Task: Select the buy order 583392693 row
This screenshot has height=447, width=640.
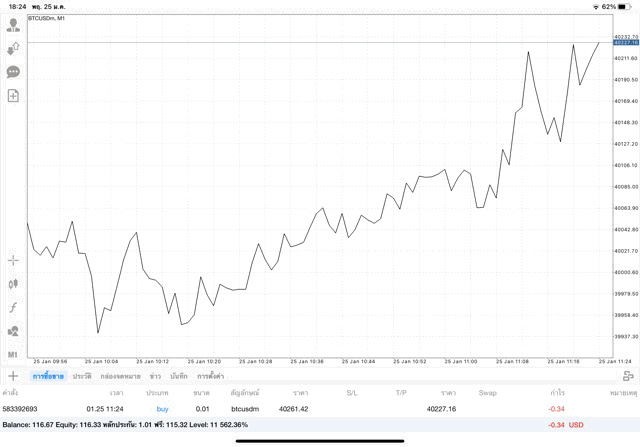Action: point(300,409)
